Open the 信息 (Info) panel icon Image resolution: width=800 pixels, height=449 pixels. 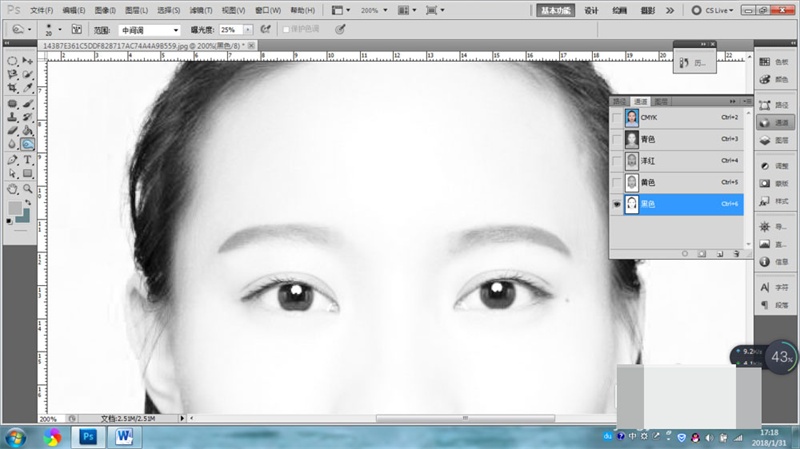pos(774,261)
